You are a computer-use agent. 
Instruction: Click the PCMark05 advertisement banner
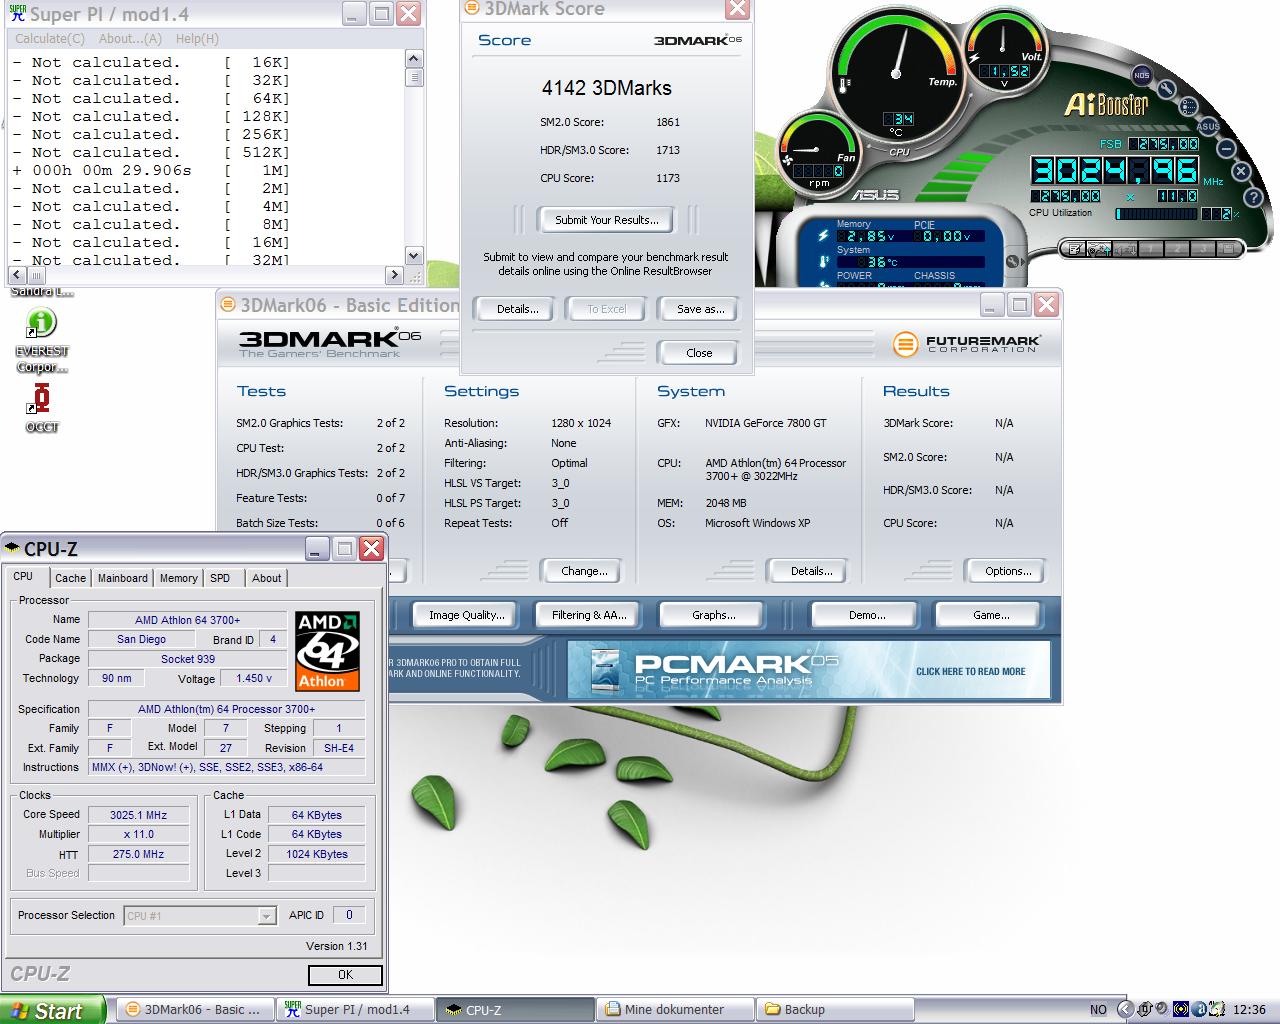808,670
